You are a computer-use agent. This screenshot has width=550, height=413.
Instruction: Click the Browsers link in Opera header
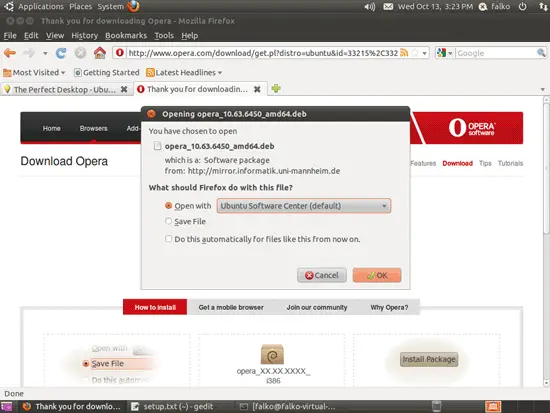click(x=93, y=128)
